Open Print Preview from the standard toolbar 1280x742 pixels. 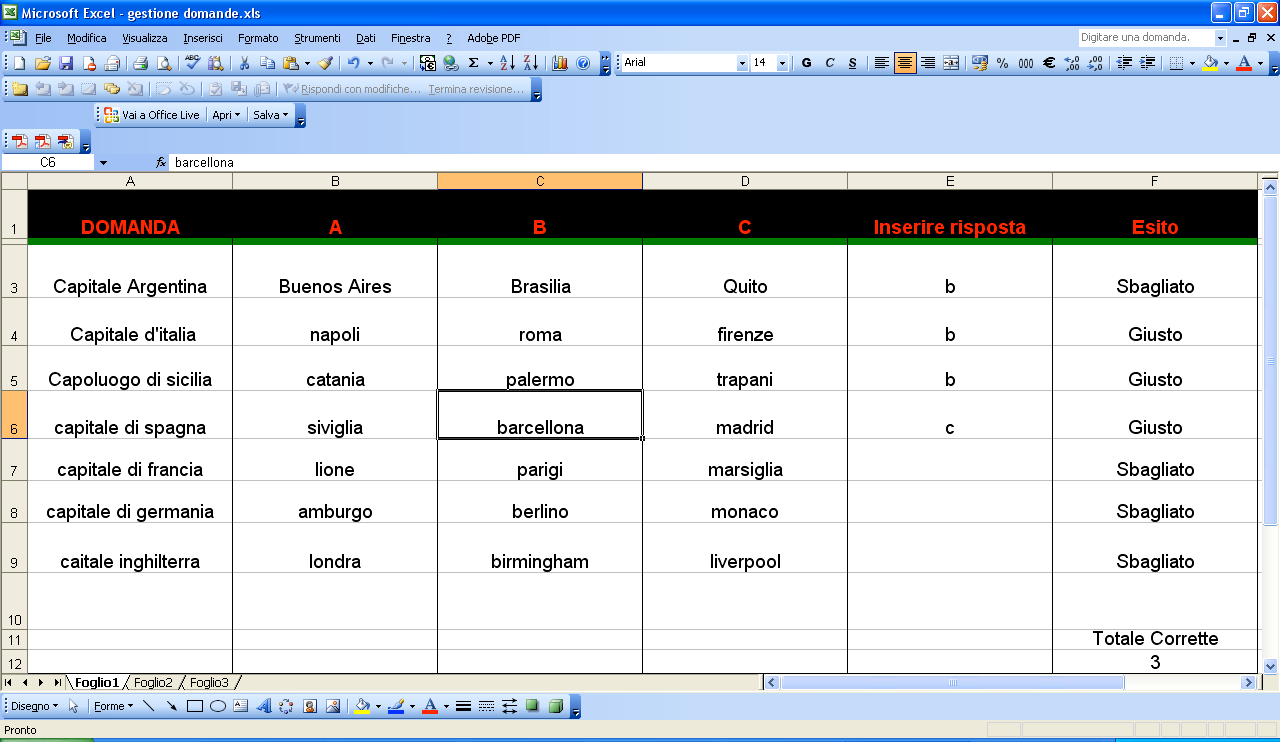click(163, 63)
